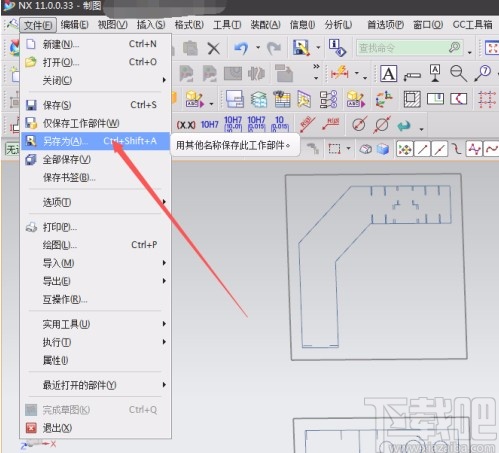The width and height of the screenshot is (499, 453).
Task: Click the first diameter dimension circle icon
Action: 359,125
